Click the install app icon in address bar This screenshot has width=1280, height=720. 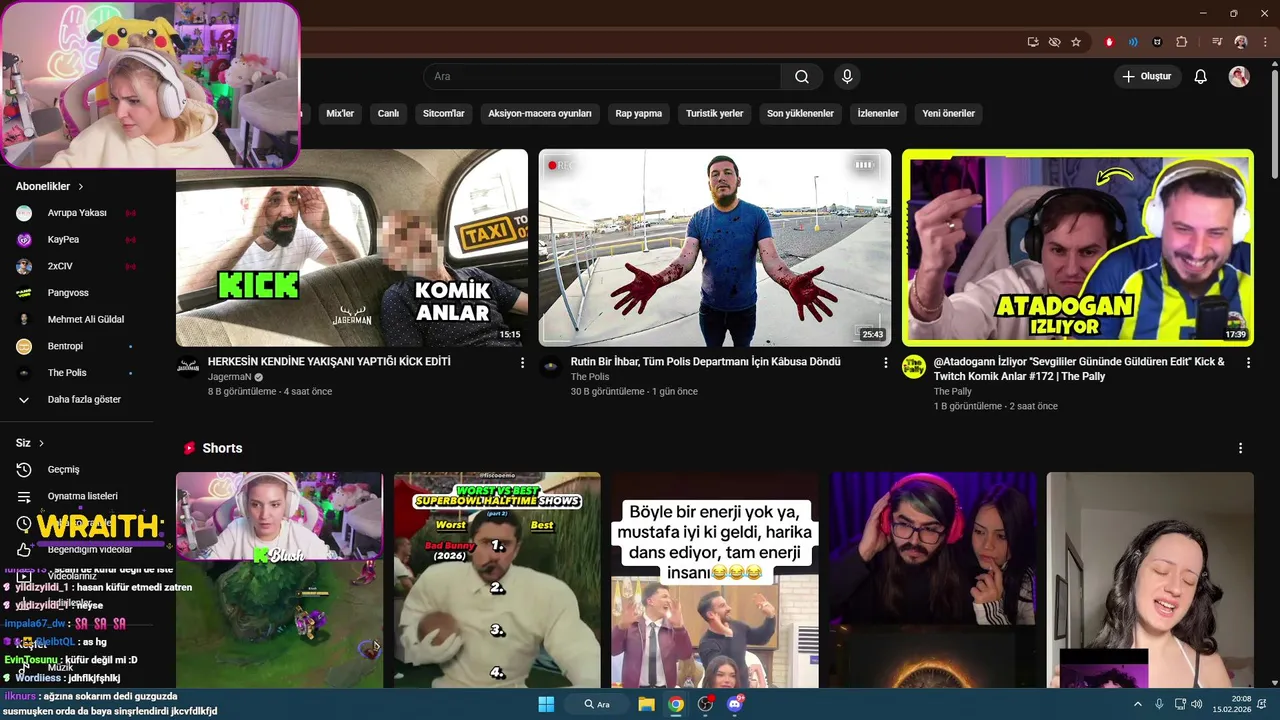1033,42
